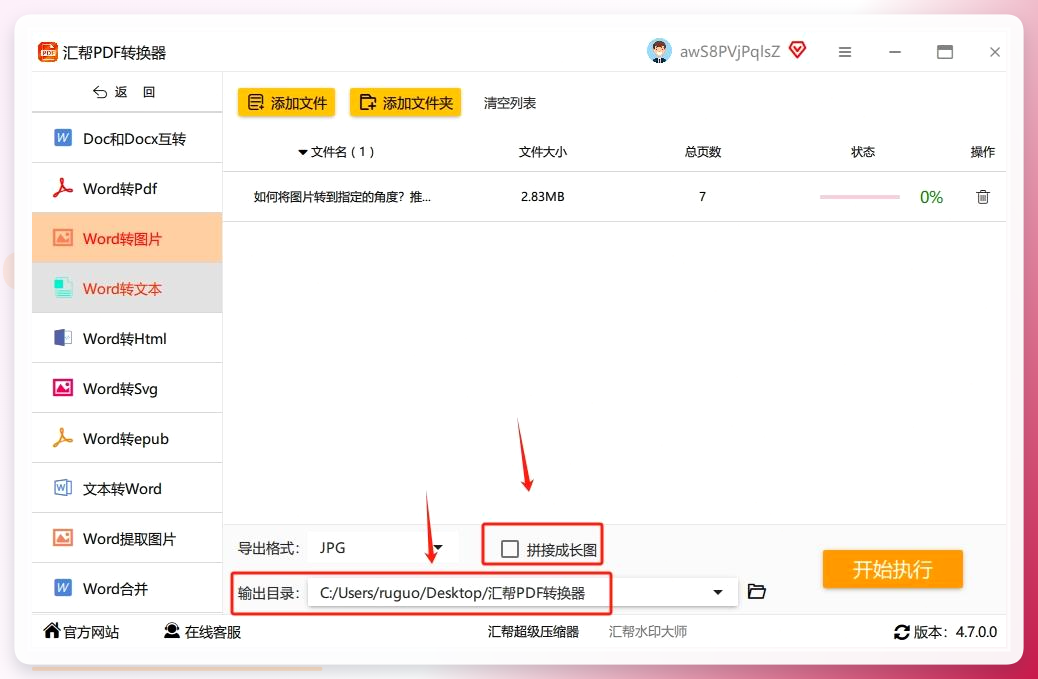
Task: Browse output folder via folder icon
Action: pyautogui.click(x=757, y=591)
